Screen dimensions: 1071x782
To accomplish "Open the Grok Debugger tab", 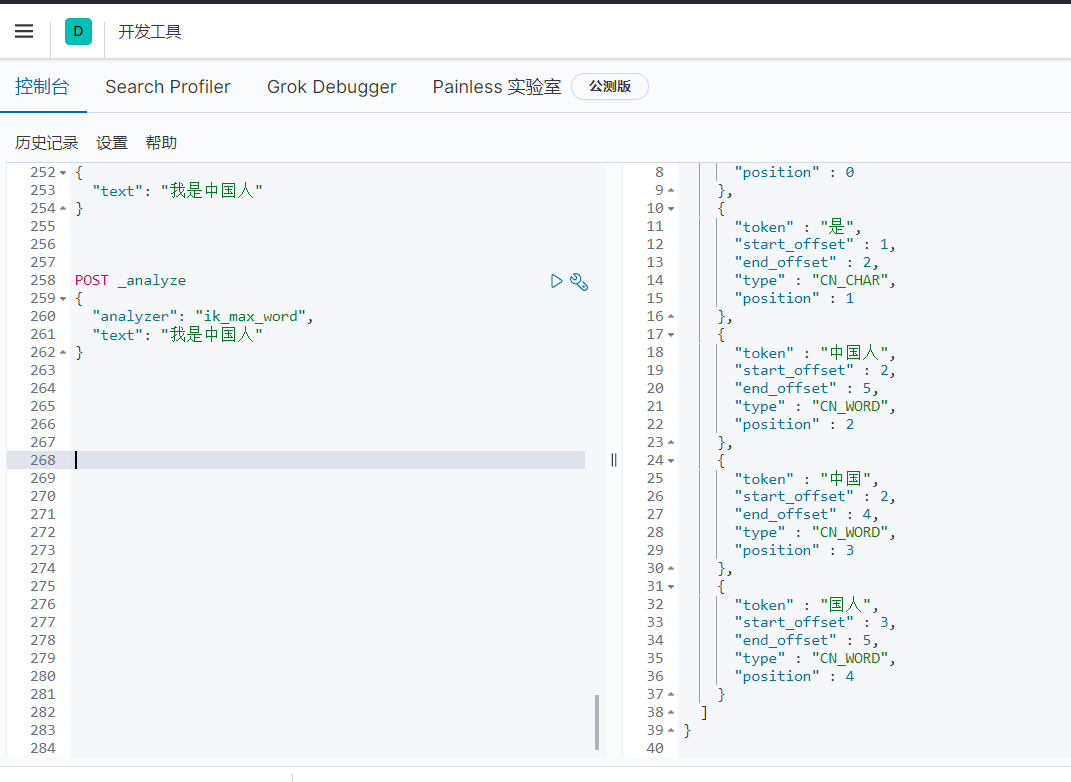I will click(x=331, y=87).
